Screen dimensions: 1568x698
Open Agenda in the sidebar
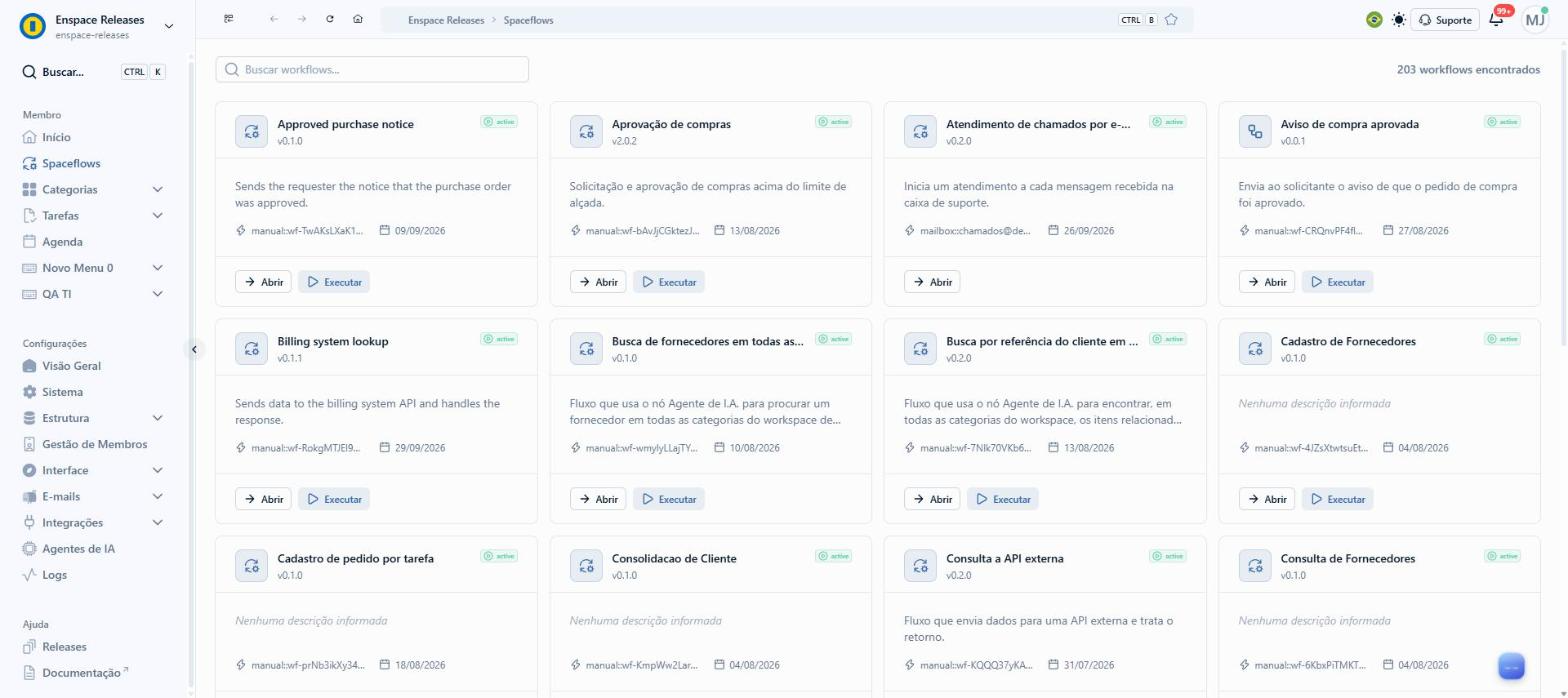coord(62,241)
